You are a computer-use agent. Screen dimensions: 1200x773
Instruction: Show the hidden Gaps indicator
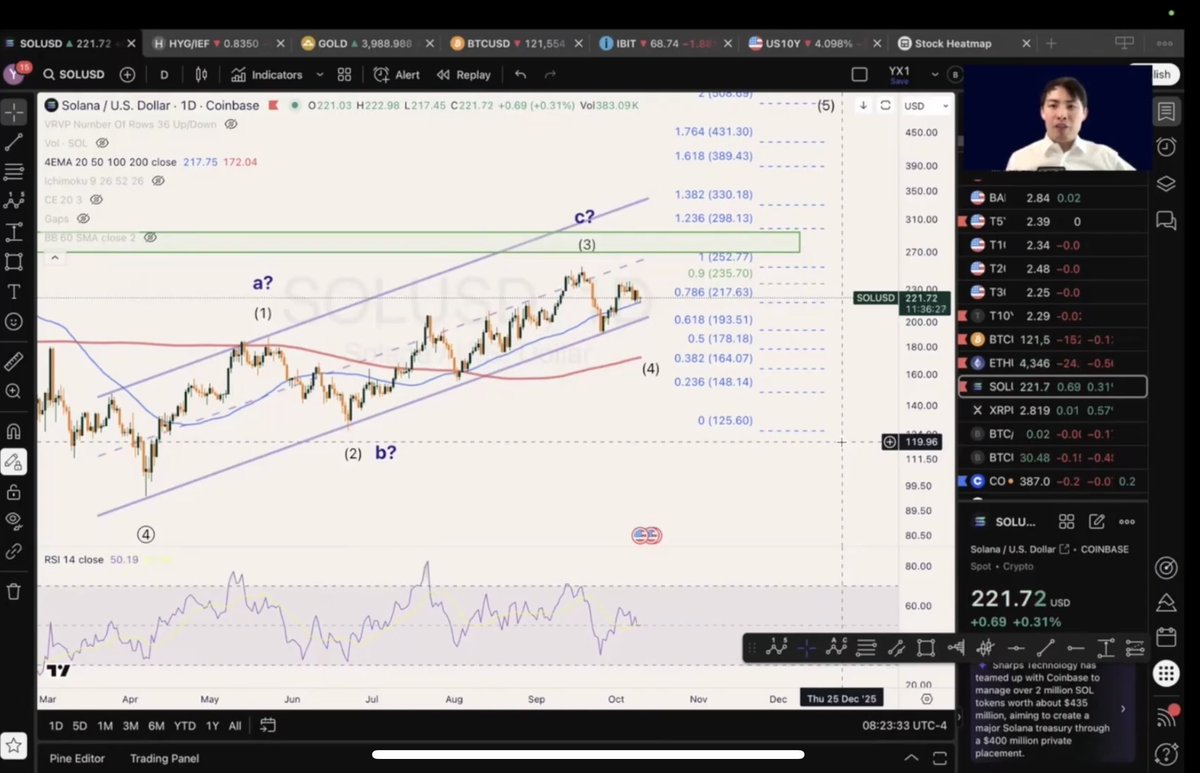click(x=84, y=218)
